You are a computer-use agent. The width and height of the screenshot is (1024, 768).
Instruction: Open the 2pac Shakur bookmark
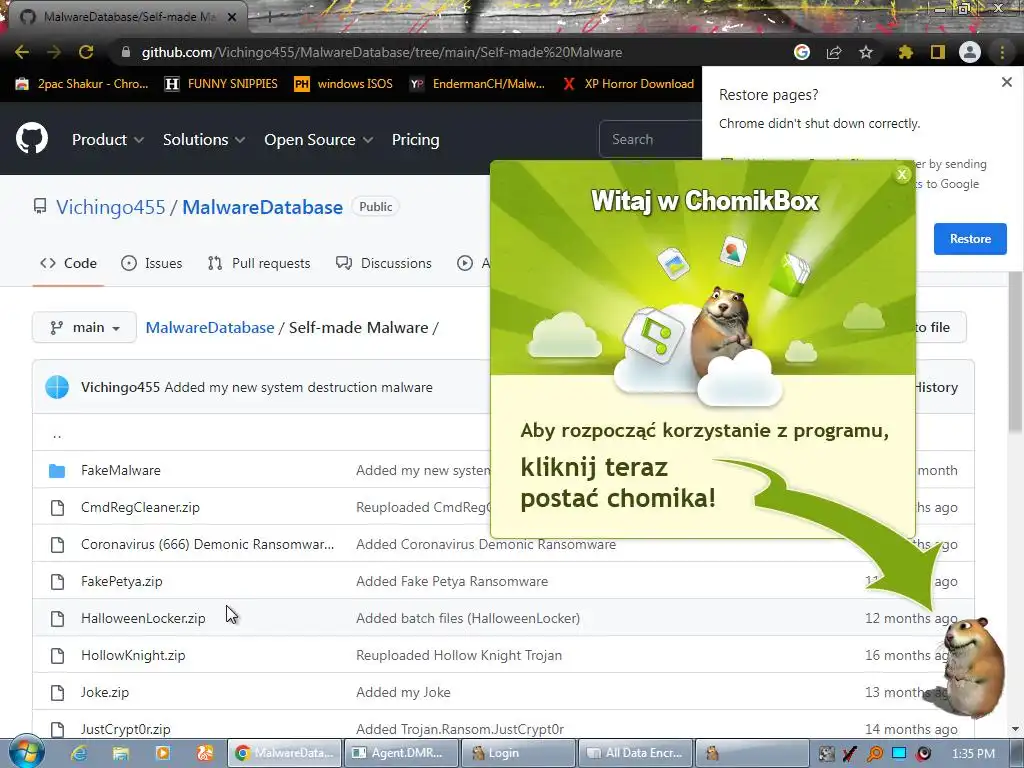(x=82, y=84)
